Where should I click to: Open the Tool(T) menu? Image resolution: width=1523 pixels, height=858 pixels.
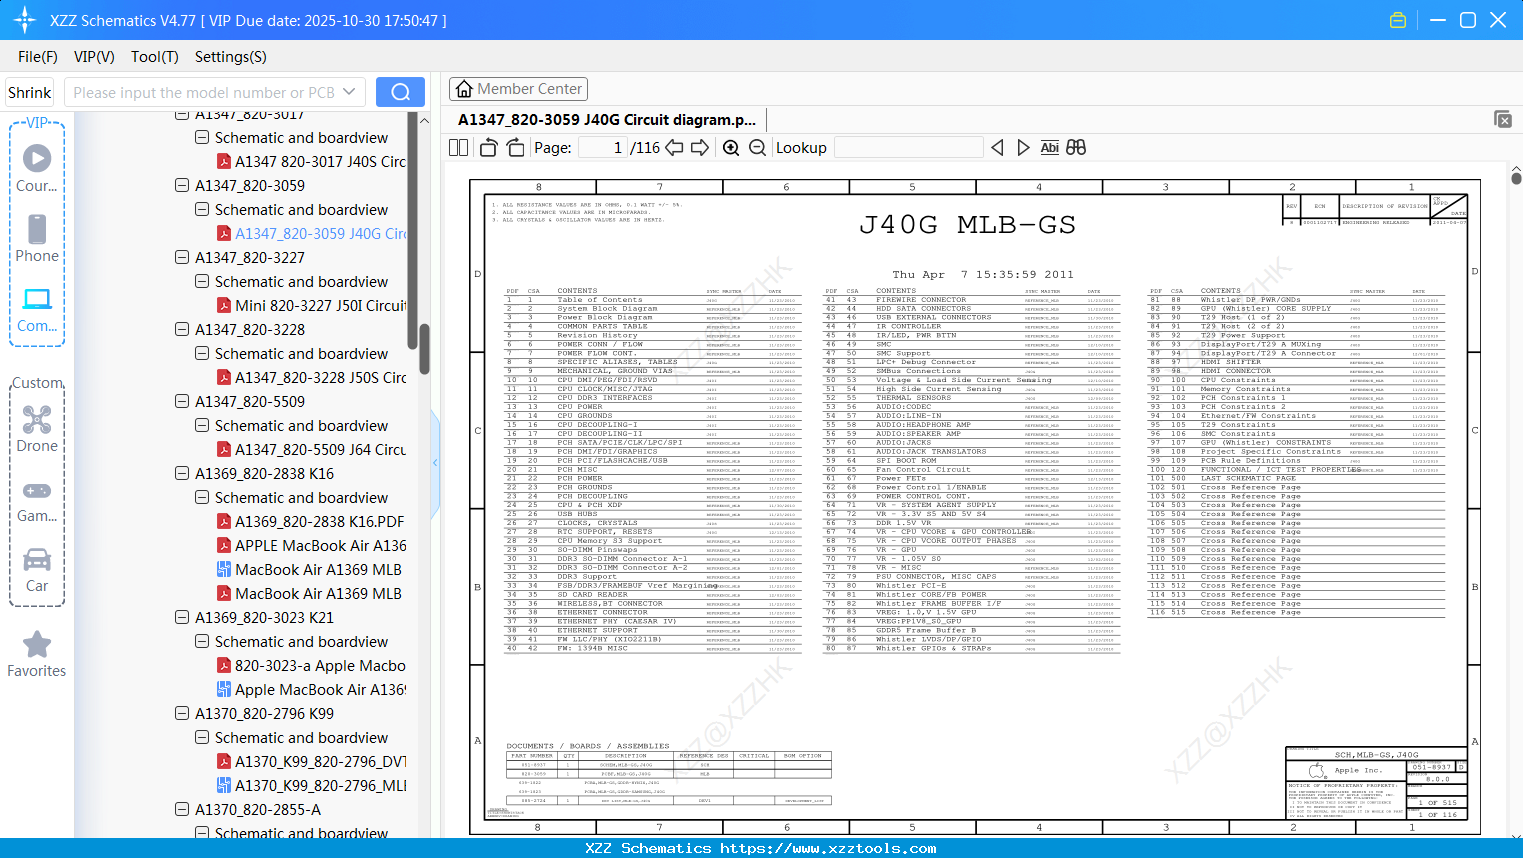[x=155, y=57]
